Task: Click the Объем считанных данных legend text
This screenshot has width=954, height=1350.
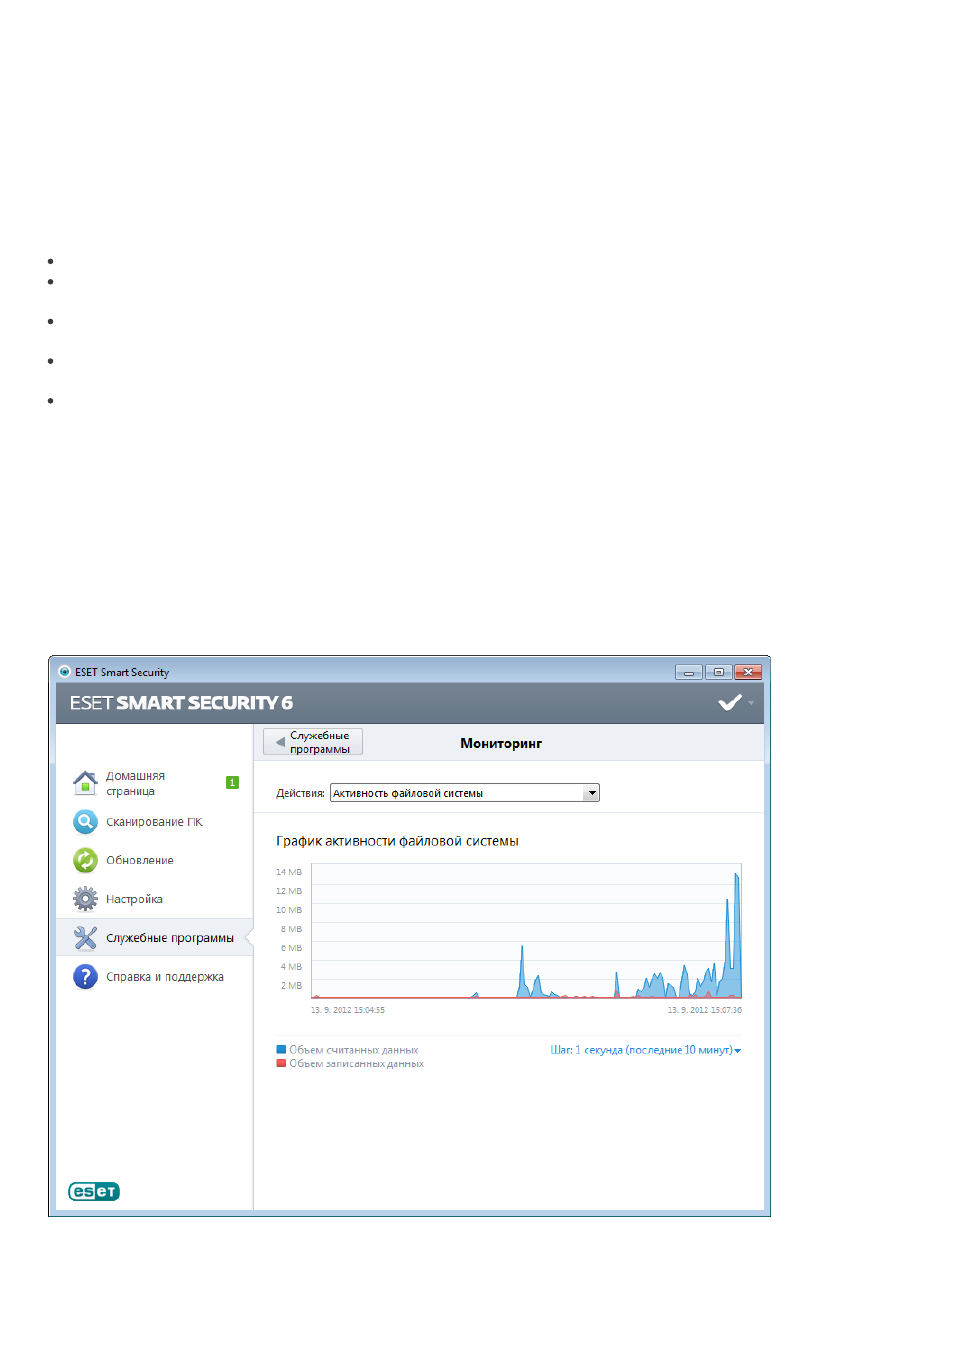Action: [354, 1050]
